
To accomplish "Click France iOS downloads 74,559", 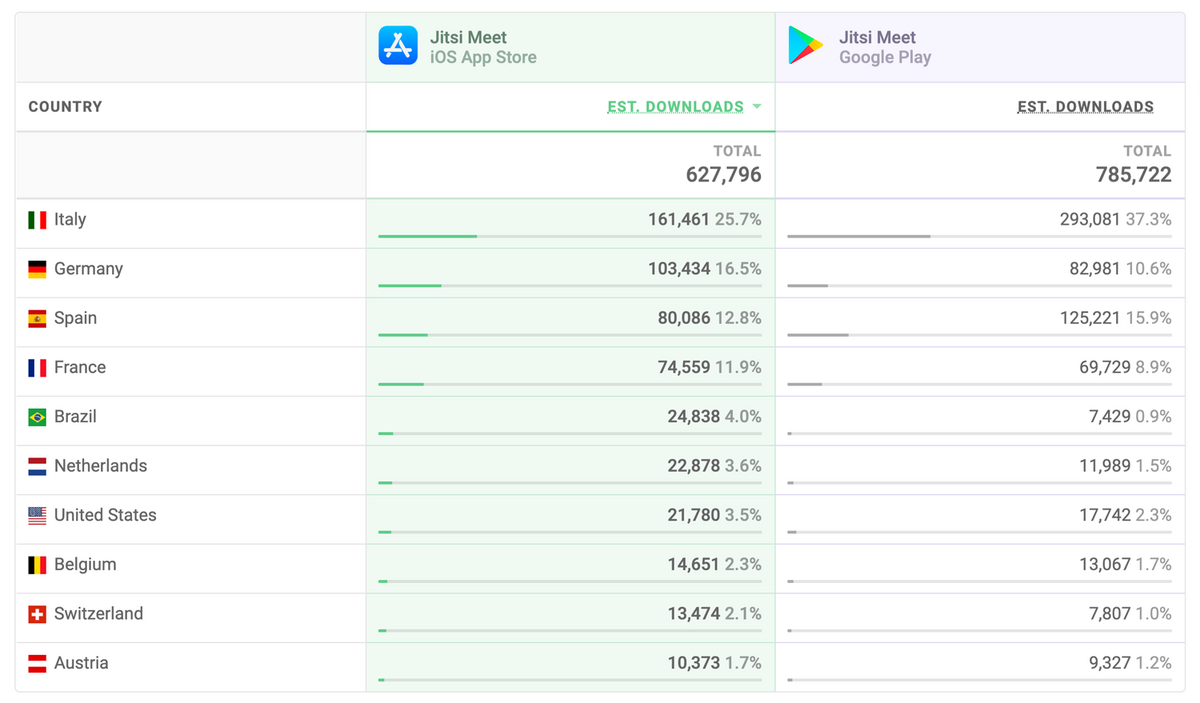I will click(684, 367).
